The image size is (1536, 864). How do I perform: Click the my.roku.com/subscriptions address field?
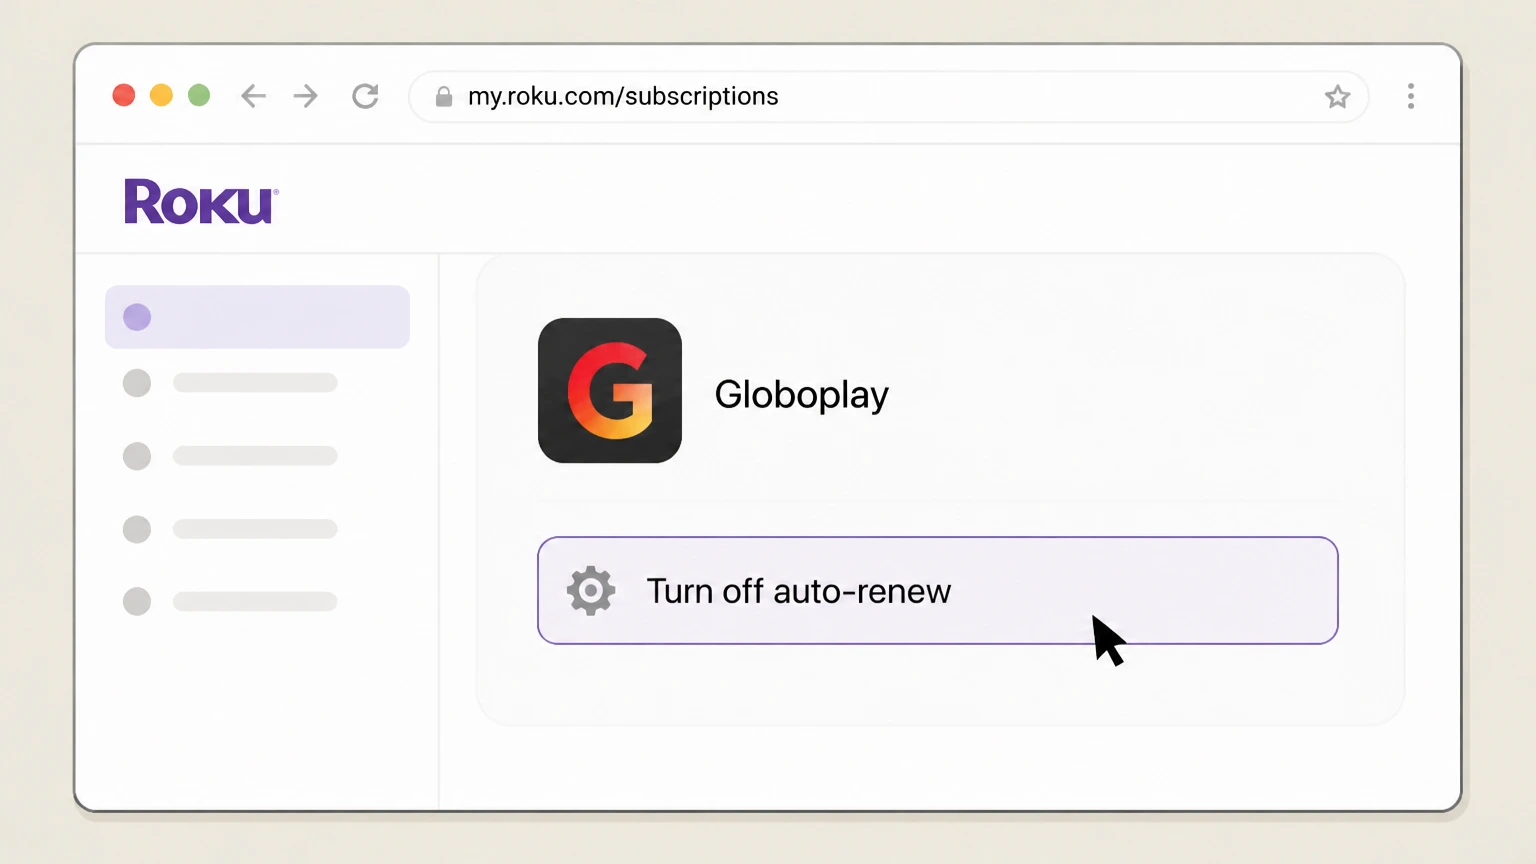888,96
